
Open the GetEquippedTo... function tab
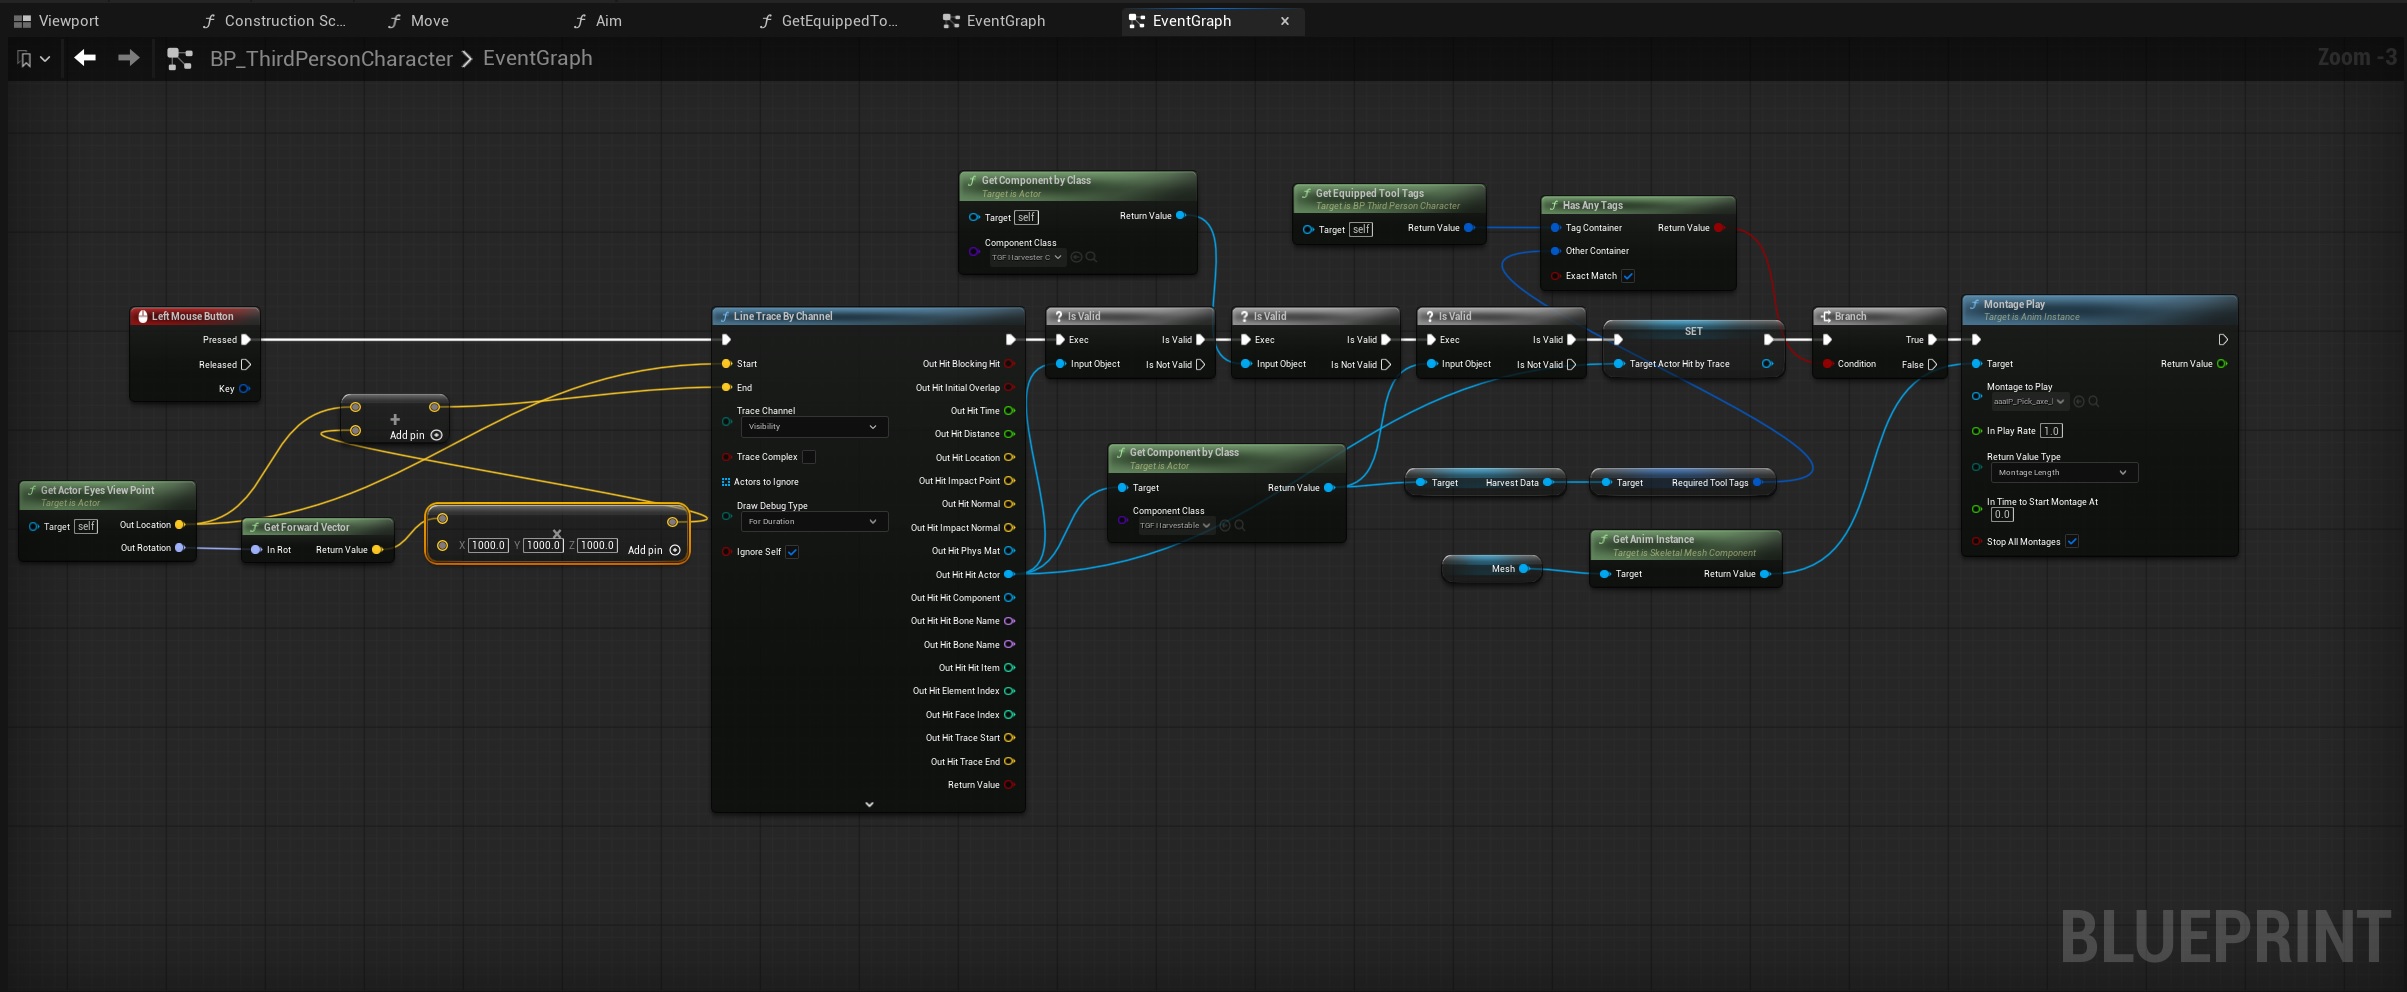click(x=829, y=21)
